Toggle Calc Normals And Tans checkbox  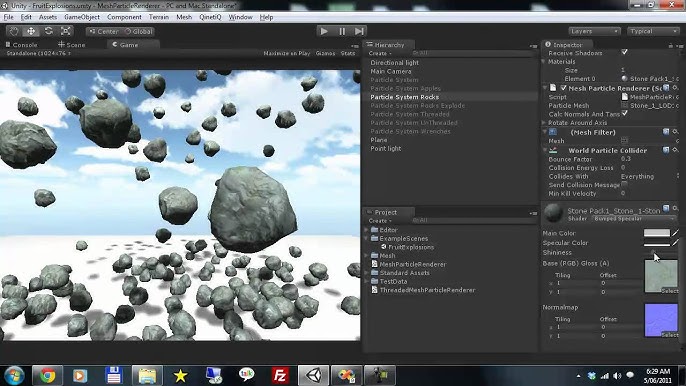pos(624,113)
